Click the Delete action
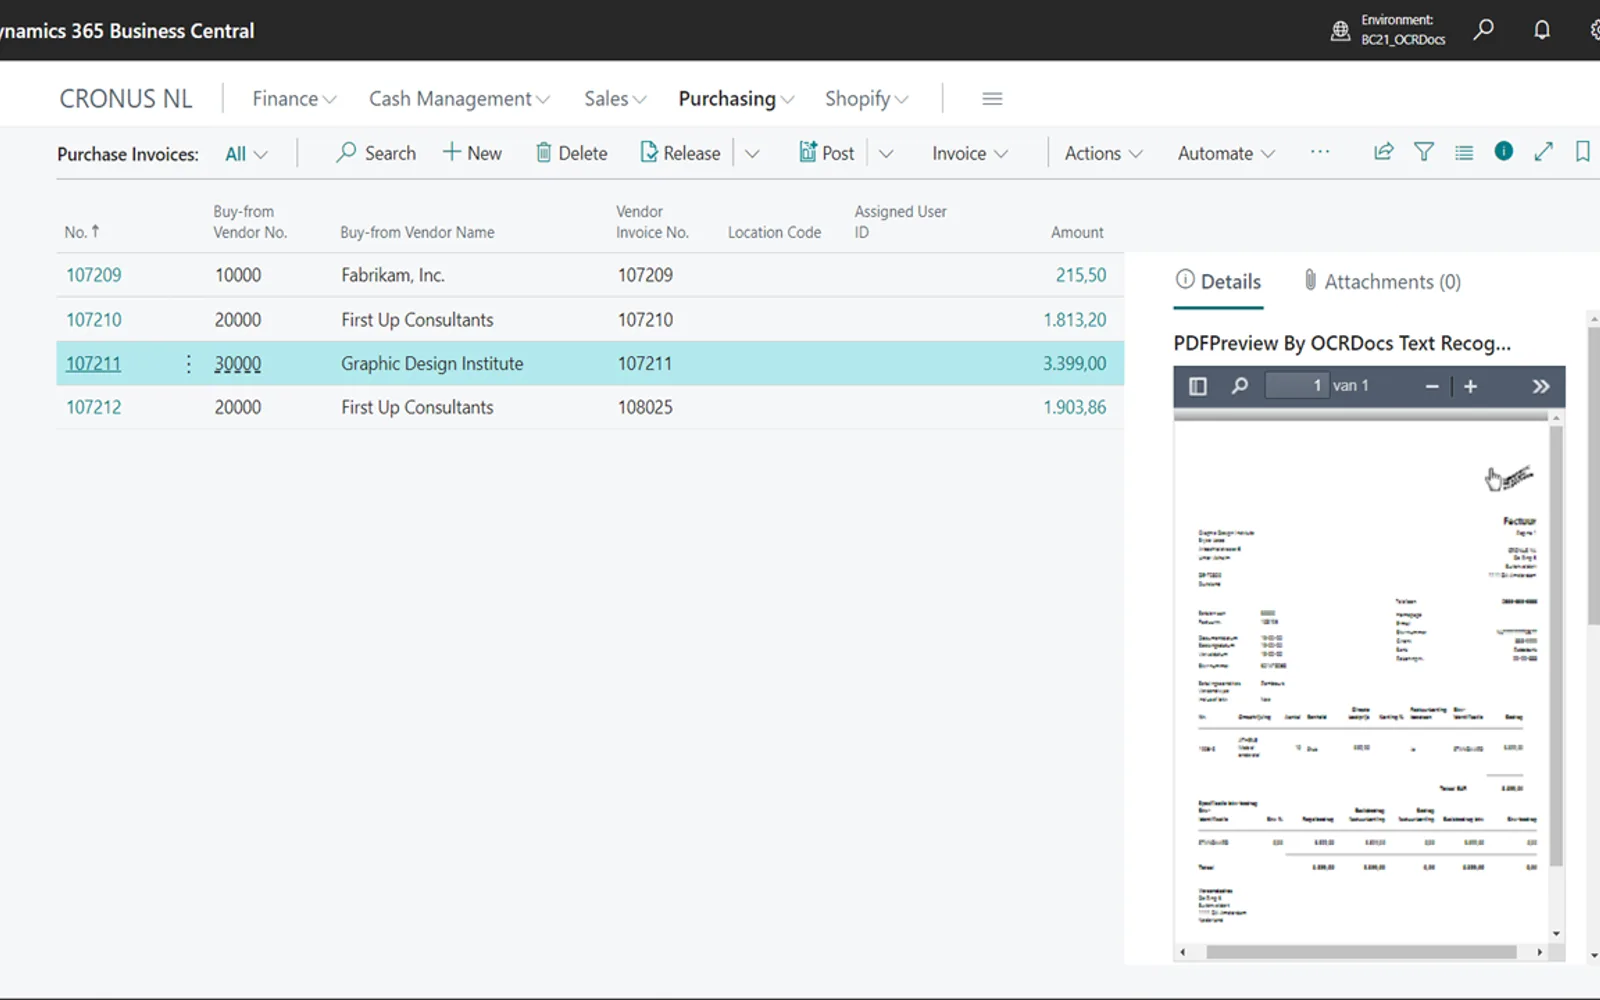The width and height of the screenshot is (1600, 1000). coord(572,153)
